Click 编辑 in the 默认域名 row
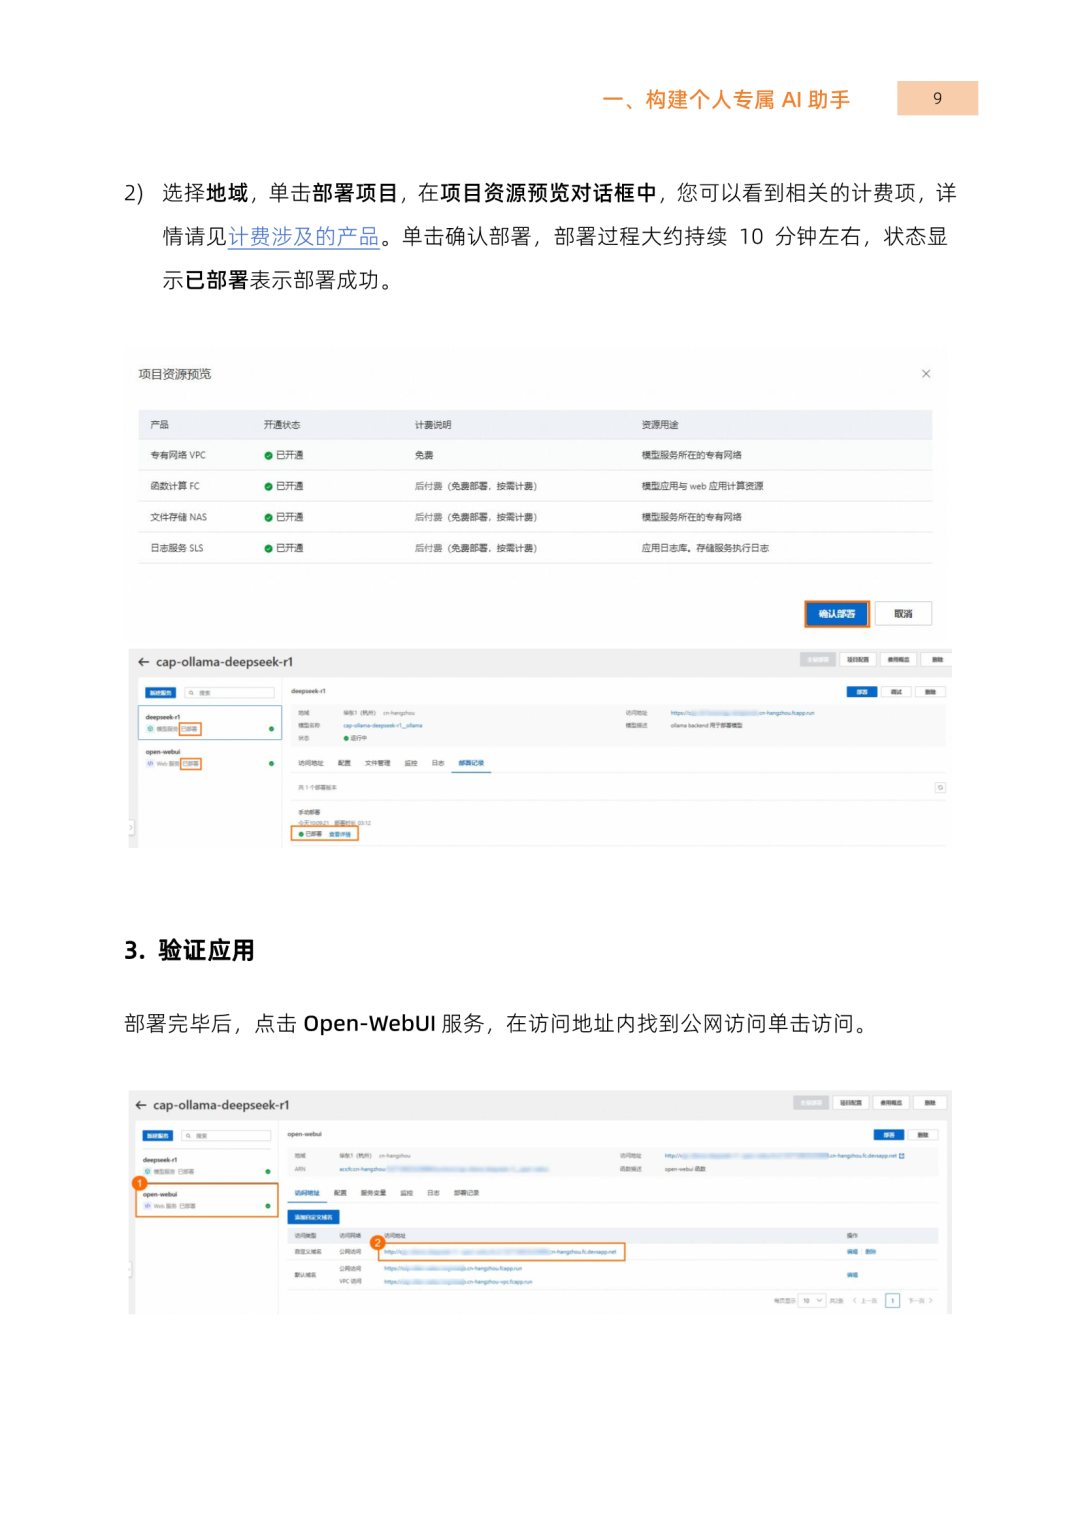The image size is (1080, 1528). coord(852,1275)
